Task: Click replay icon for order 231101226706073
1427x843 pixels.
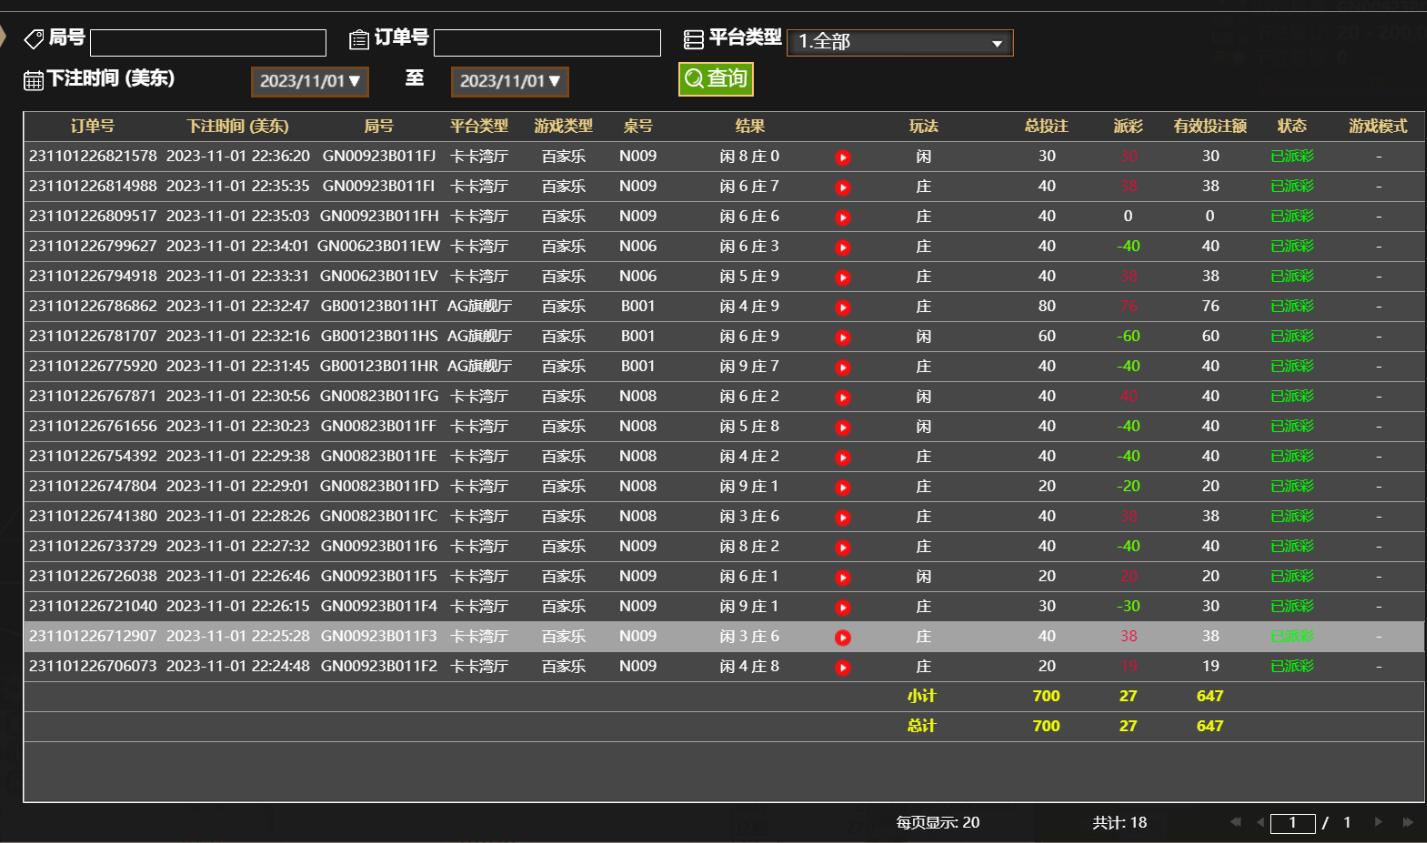Action: tap(843, 667)
